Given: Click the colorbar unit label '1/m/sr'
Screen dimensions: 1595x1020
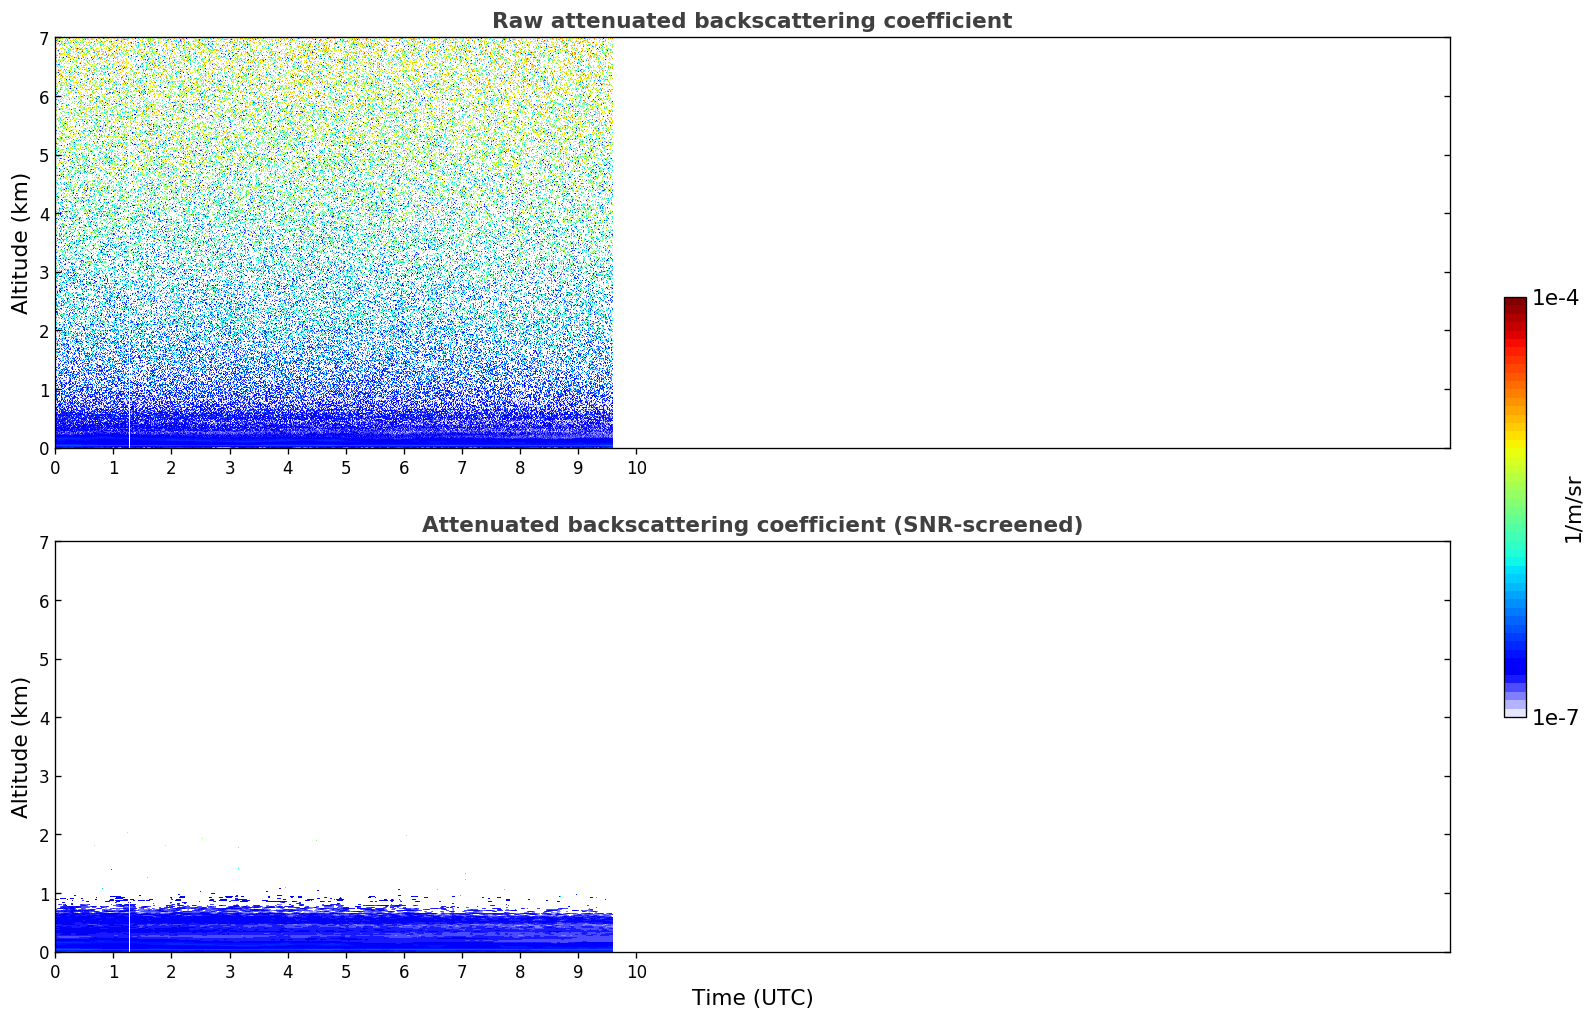Looking at the screenshot, I should coord(1573,509).
